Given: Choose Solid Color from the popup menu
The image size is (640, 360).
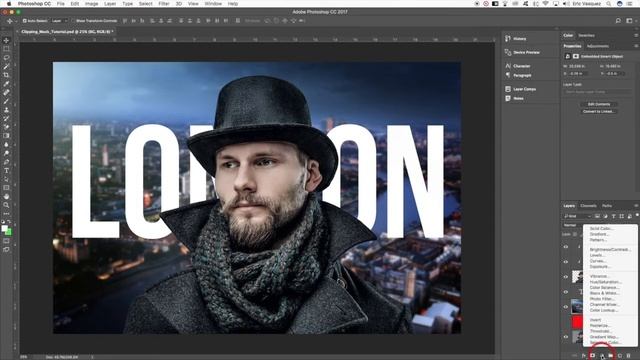Looking at the screenshot, I should [x=601, y=229].
